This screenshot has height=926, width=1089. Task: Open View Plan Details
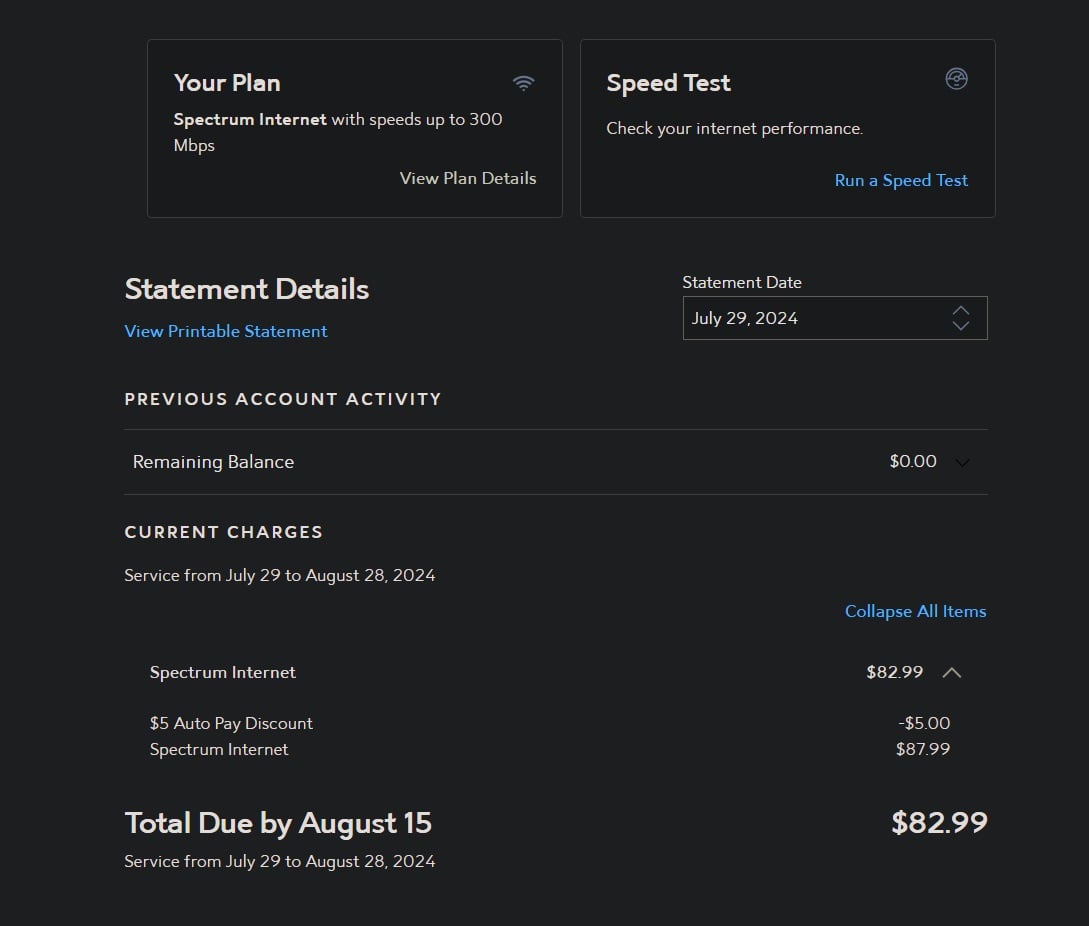coord(468,178)
